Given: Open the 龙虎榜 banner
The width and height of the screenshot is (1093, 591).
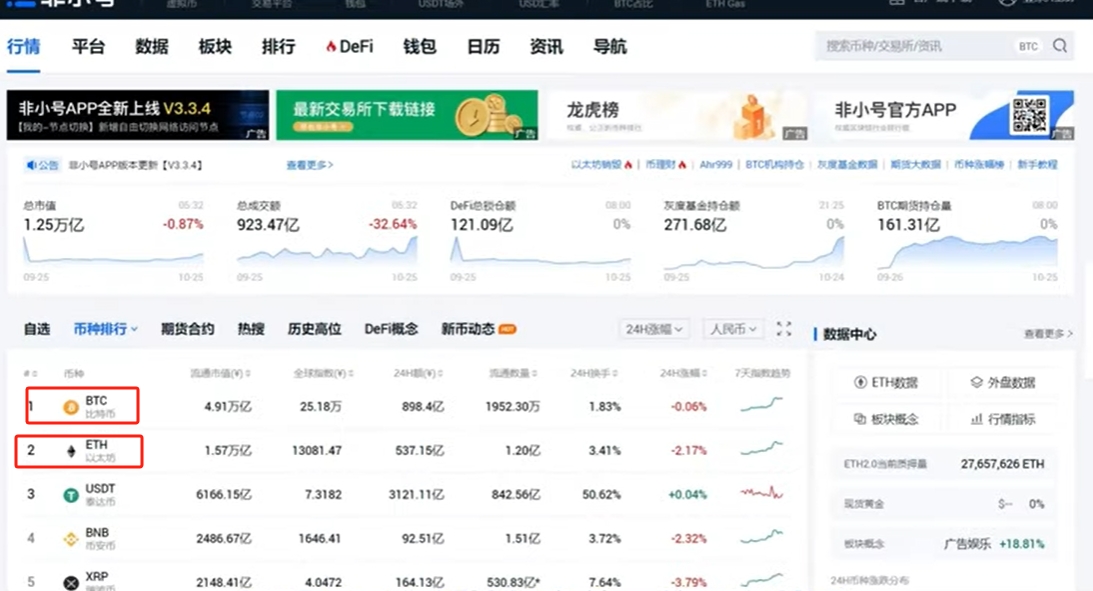Looking at the screenshot, I should pos(677,115).
